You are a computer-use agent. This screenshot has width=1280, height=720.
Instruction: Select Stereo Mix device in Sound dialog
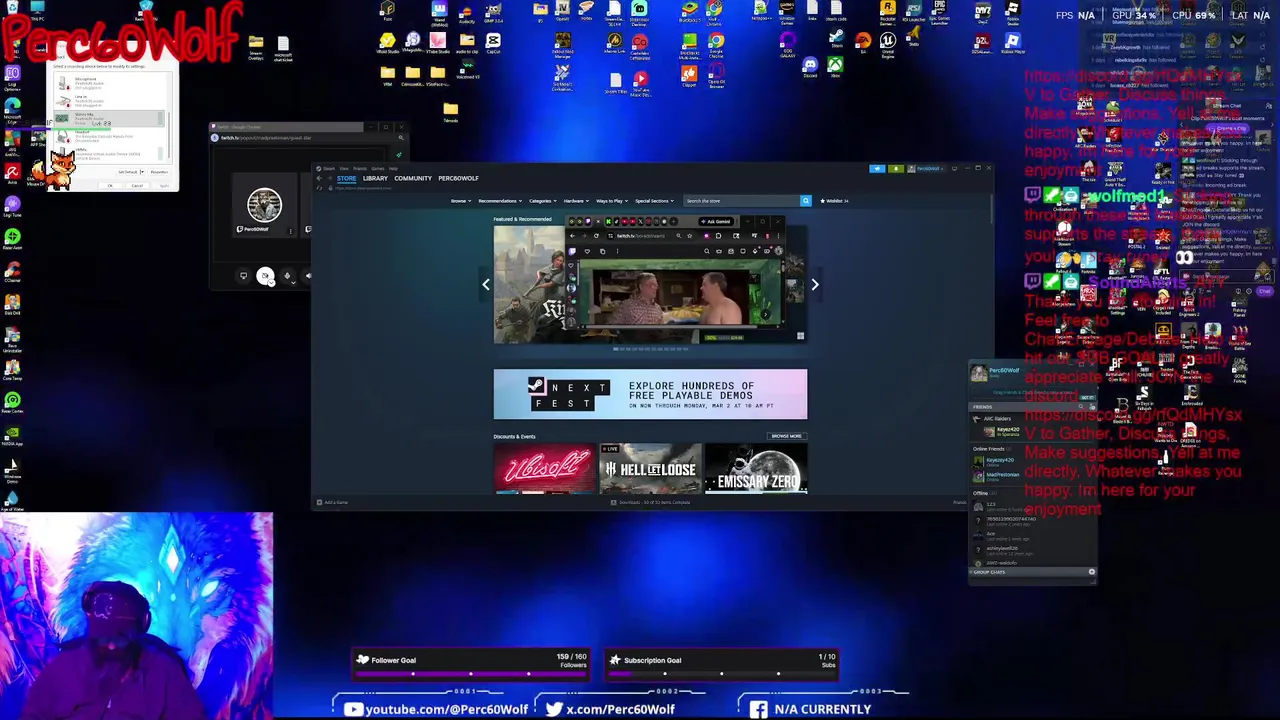point(109,118)
